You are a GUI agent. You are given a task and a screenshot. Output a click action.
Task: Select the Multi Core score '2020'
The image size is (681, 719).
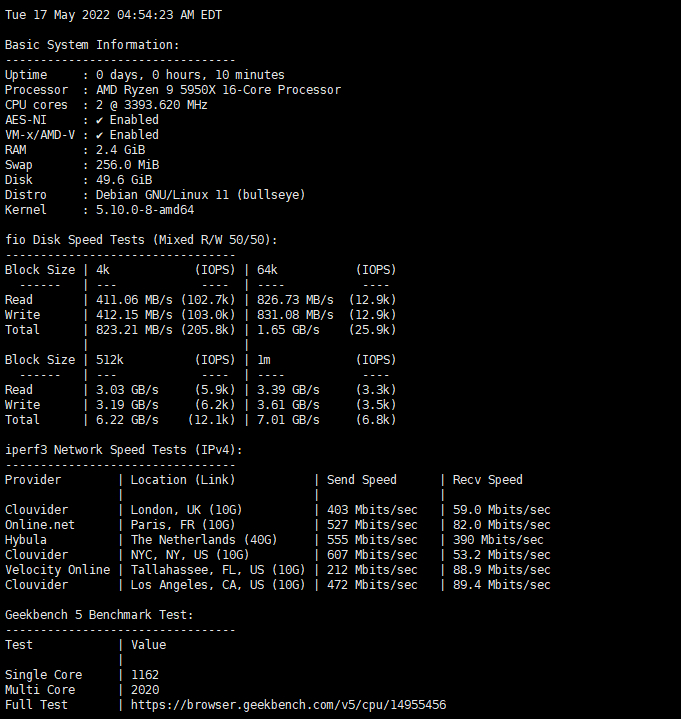tap(145, 690)
